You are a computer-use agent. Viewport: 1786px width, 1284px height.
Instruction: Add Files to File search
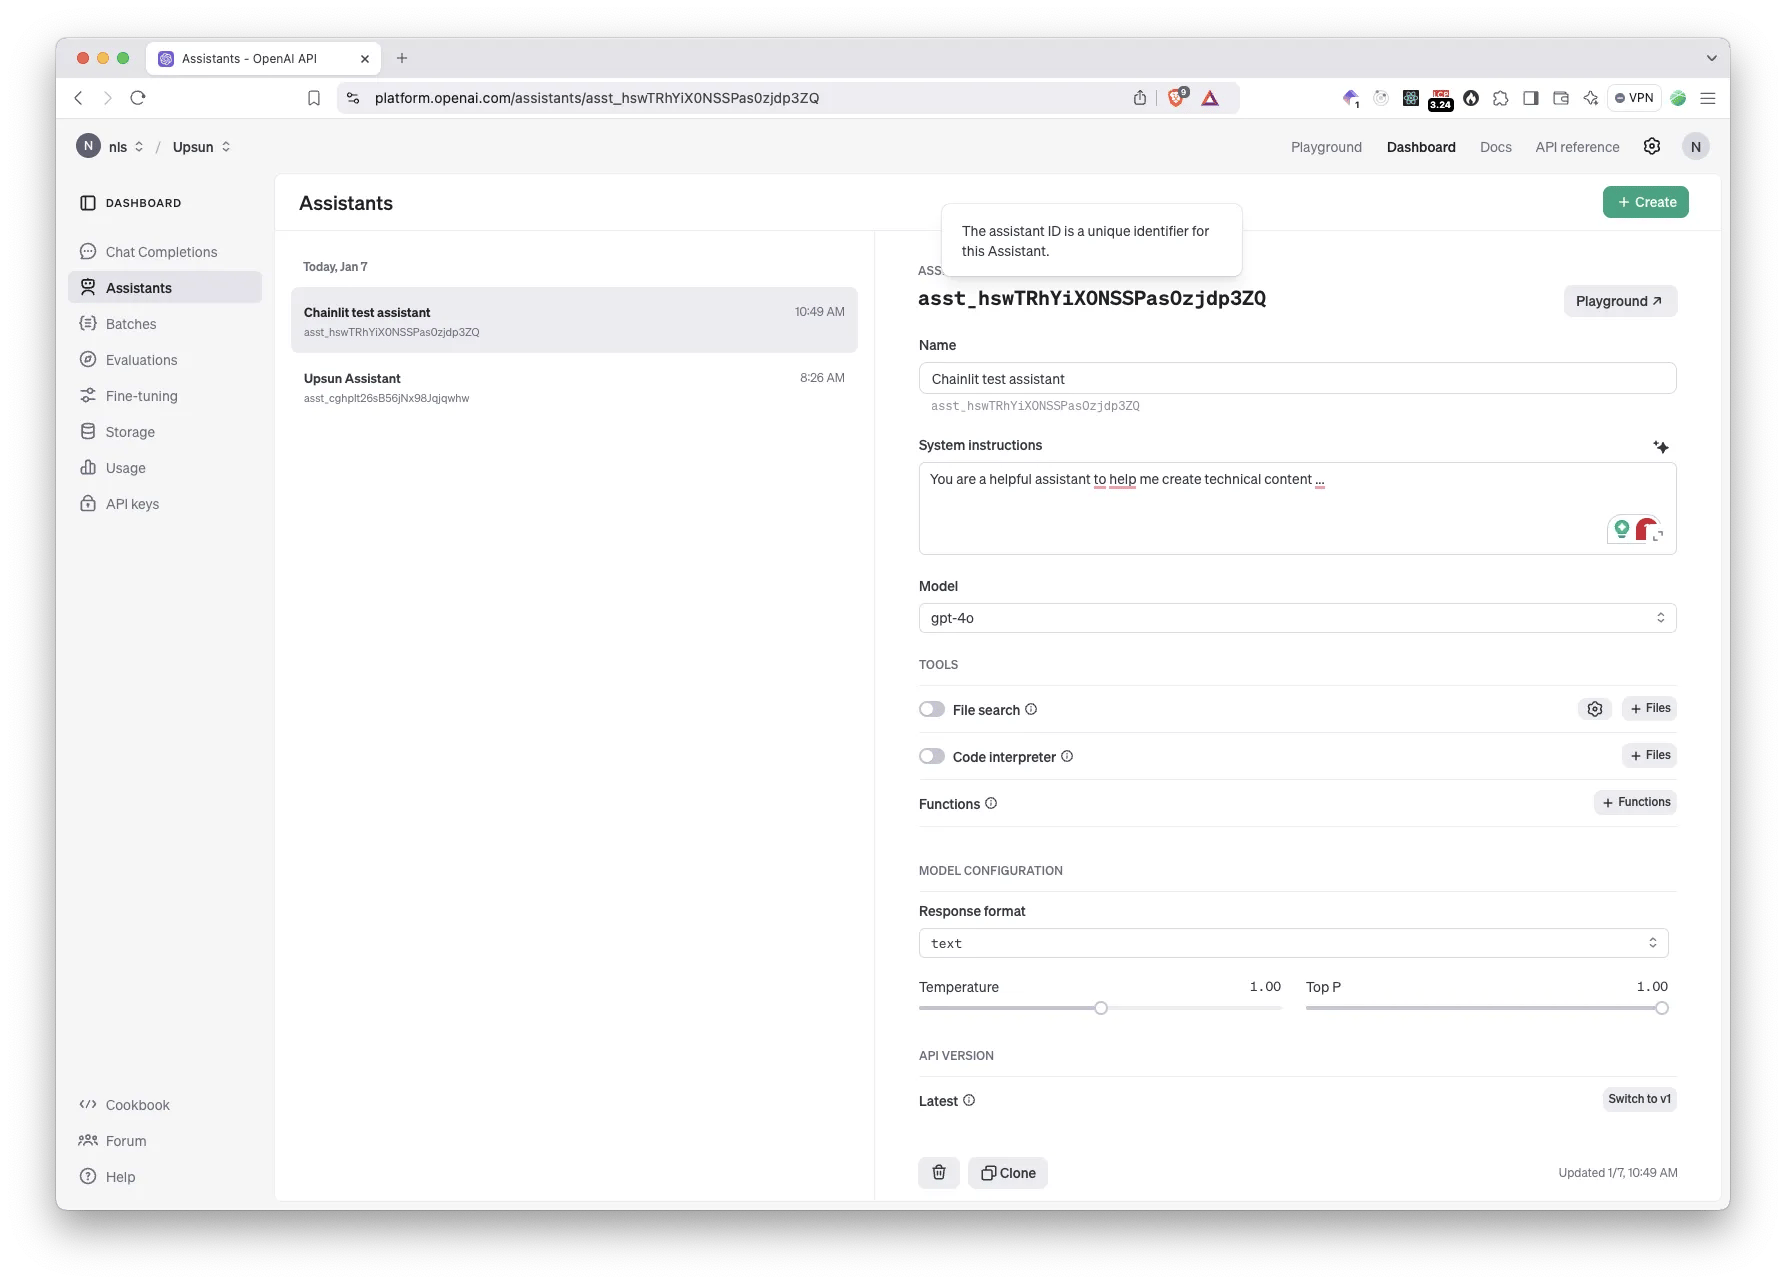click(x=1650, y=708)
